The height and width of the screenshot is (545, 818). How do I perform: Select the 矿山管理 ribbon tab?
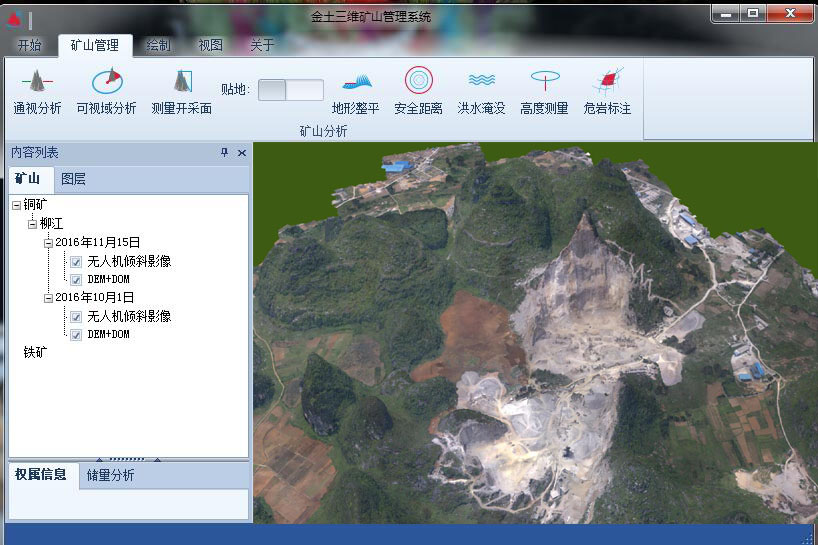[x=95, y=45]
